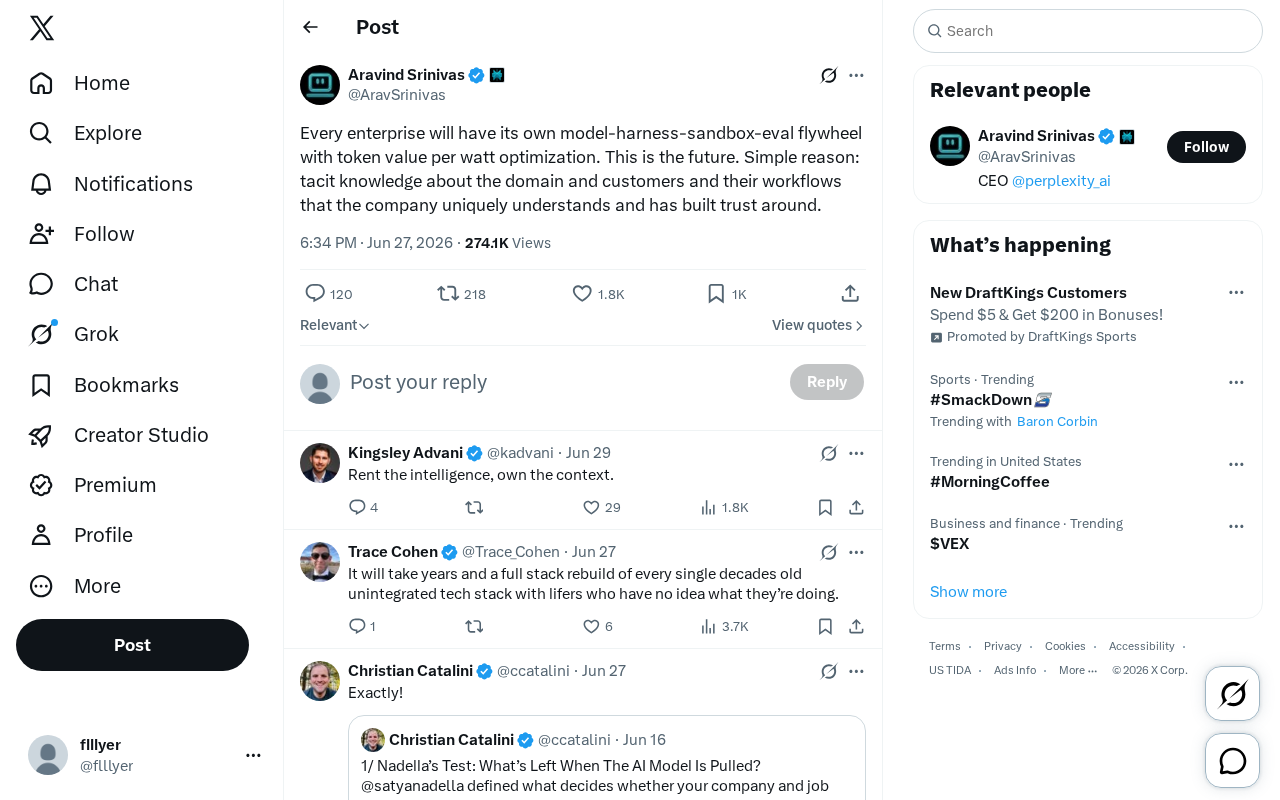Like the main post with 1.8K likes

(598, 294)
